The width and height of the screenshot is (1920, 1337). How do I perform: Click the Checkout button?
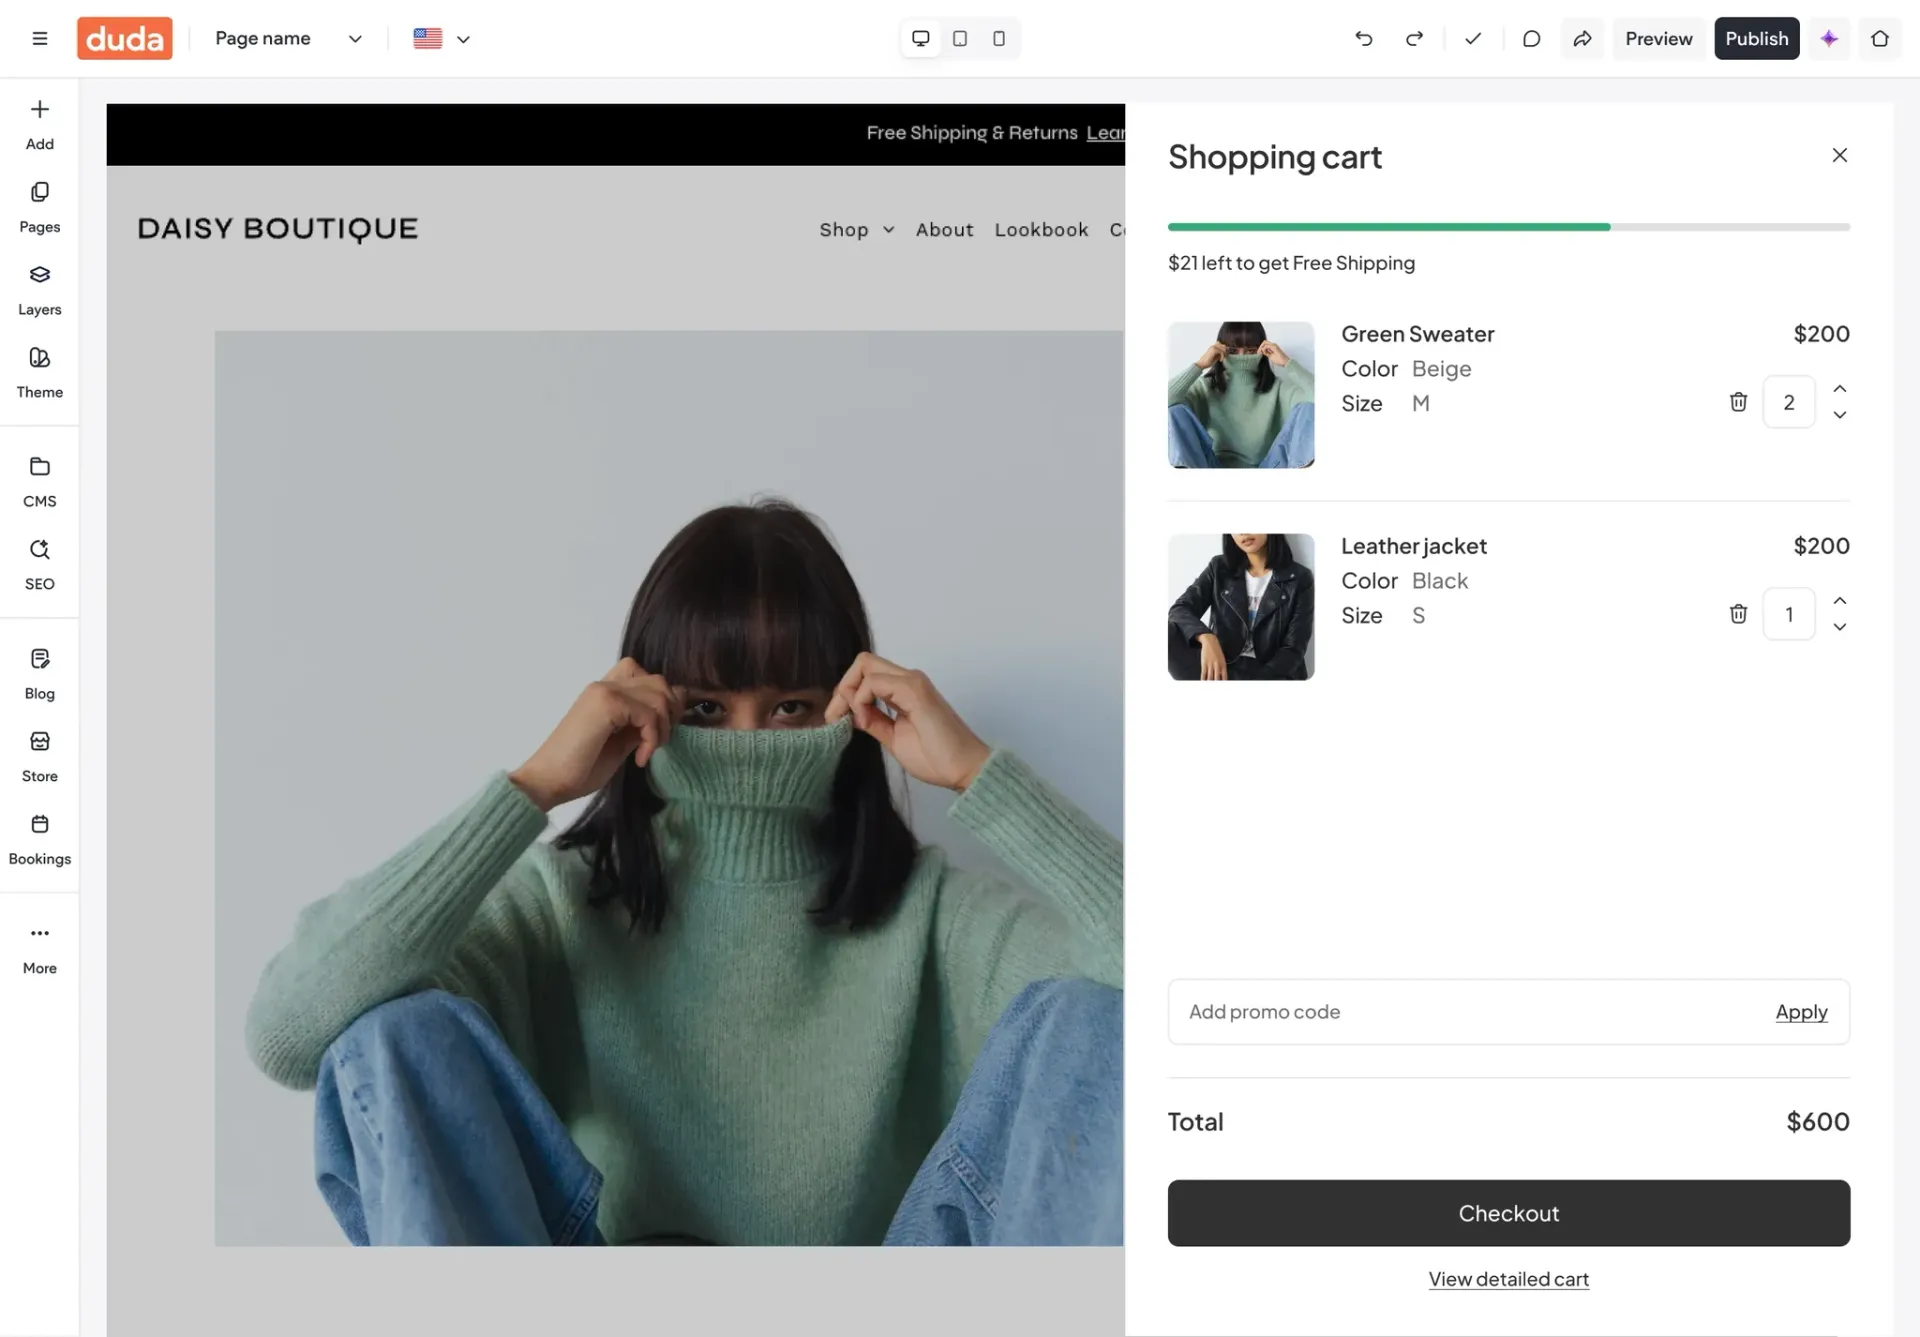1509,1213
